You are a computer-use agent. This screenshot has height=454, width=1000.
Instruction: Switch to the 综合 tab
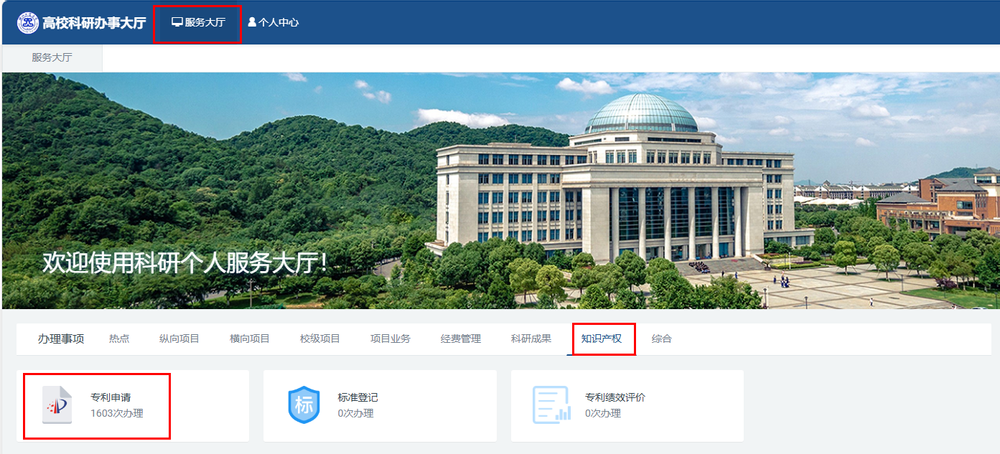tap(662, 339)
